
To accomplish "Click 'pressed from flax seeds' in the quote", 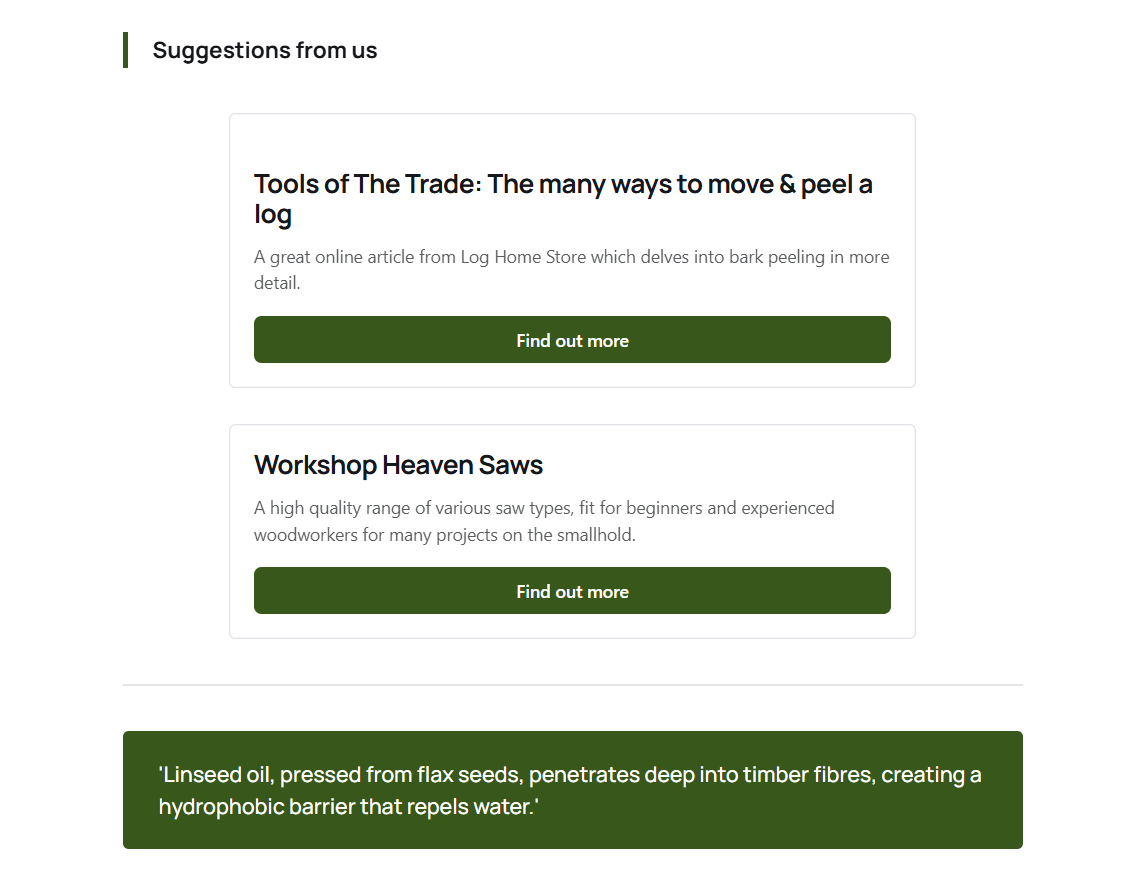I will [401, 774].
